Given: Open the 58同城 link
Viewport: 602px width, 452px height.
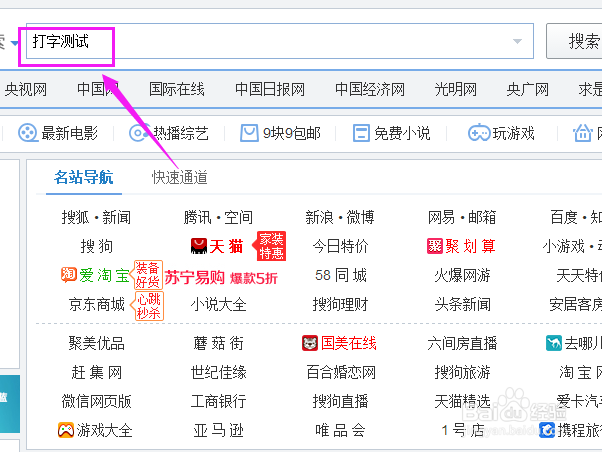Looking at the screenshot, I should tap(341, 275).
